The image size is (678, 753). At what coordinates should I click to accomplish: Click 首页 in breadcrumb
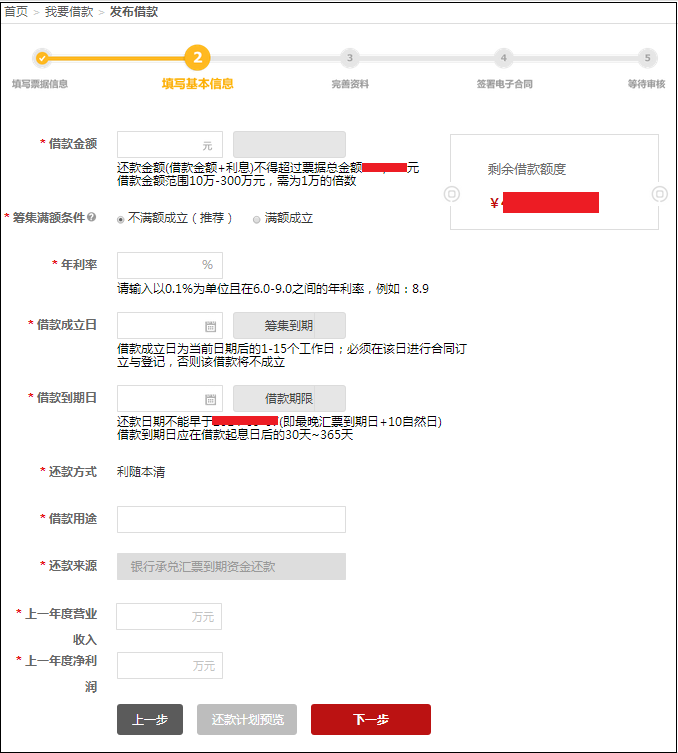[16, 12]
